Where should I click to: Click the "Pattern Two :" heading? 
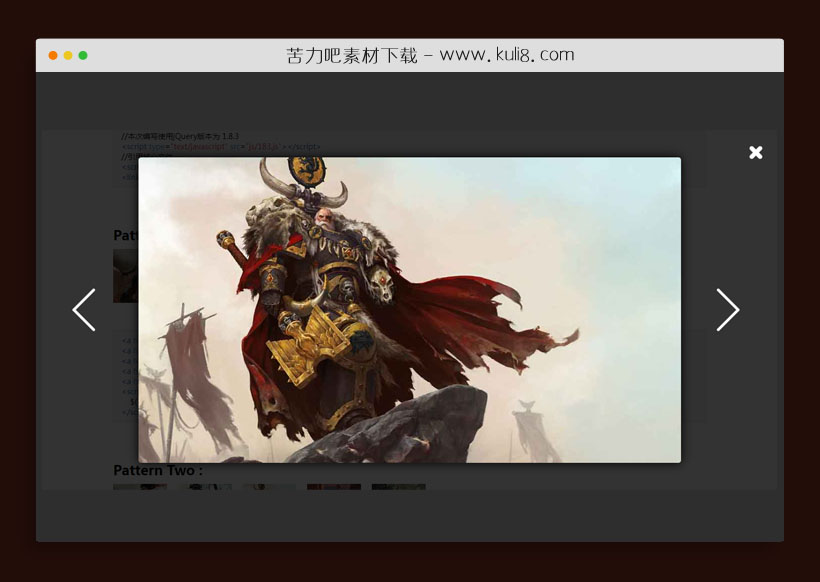click(x=158, y=470)
